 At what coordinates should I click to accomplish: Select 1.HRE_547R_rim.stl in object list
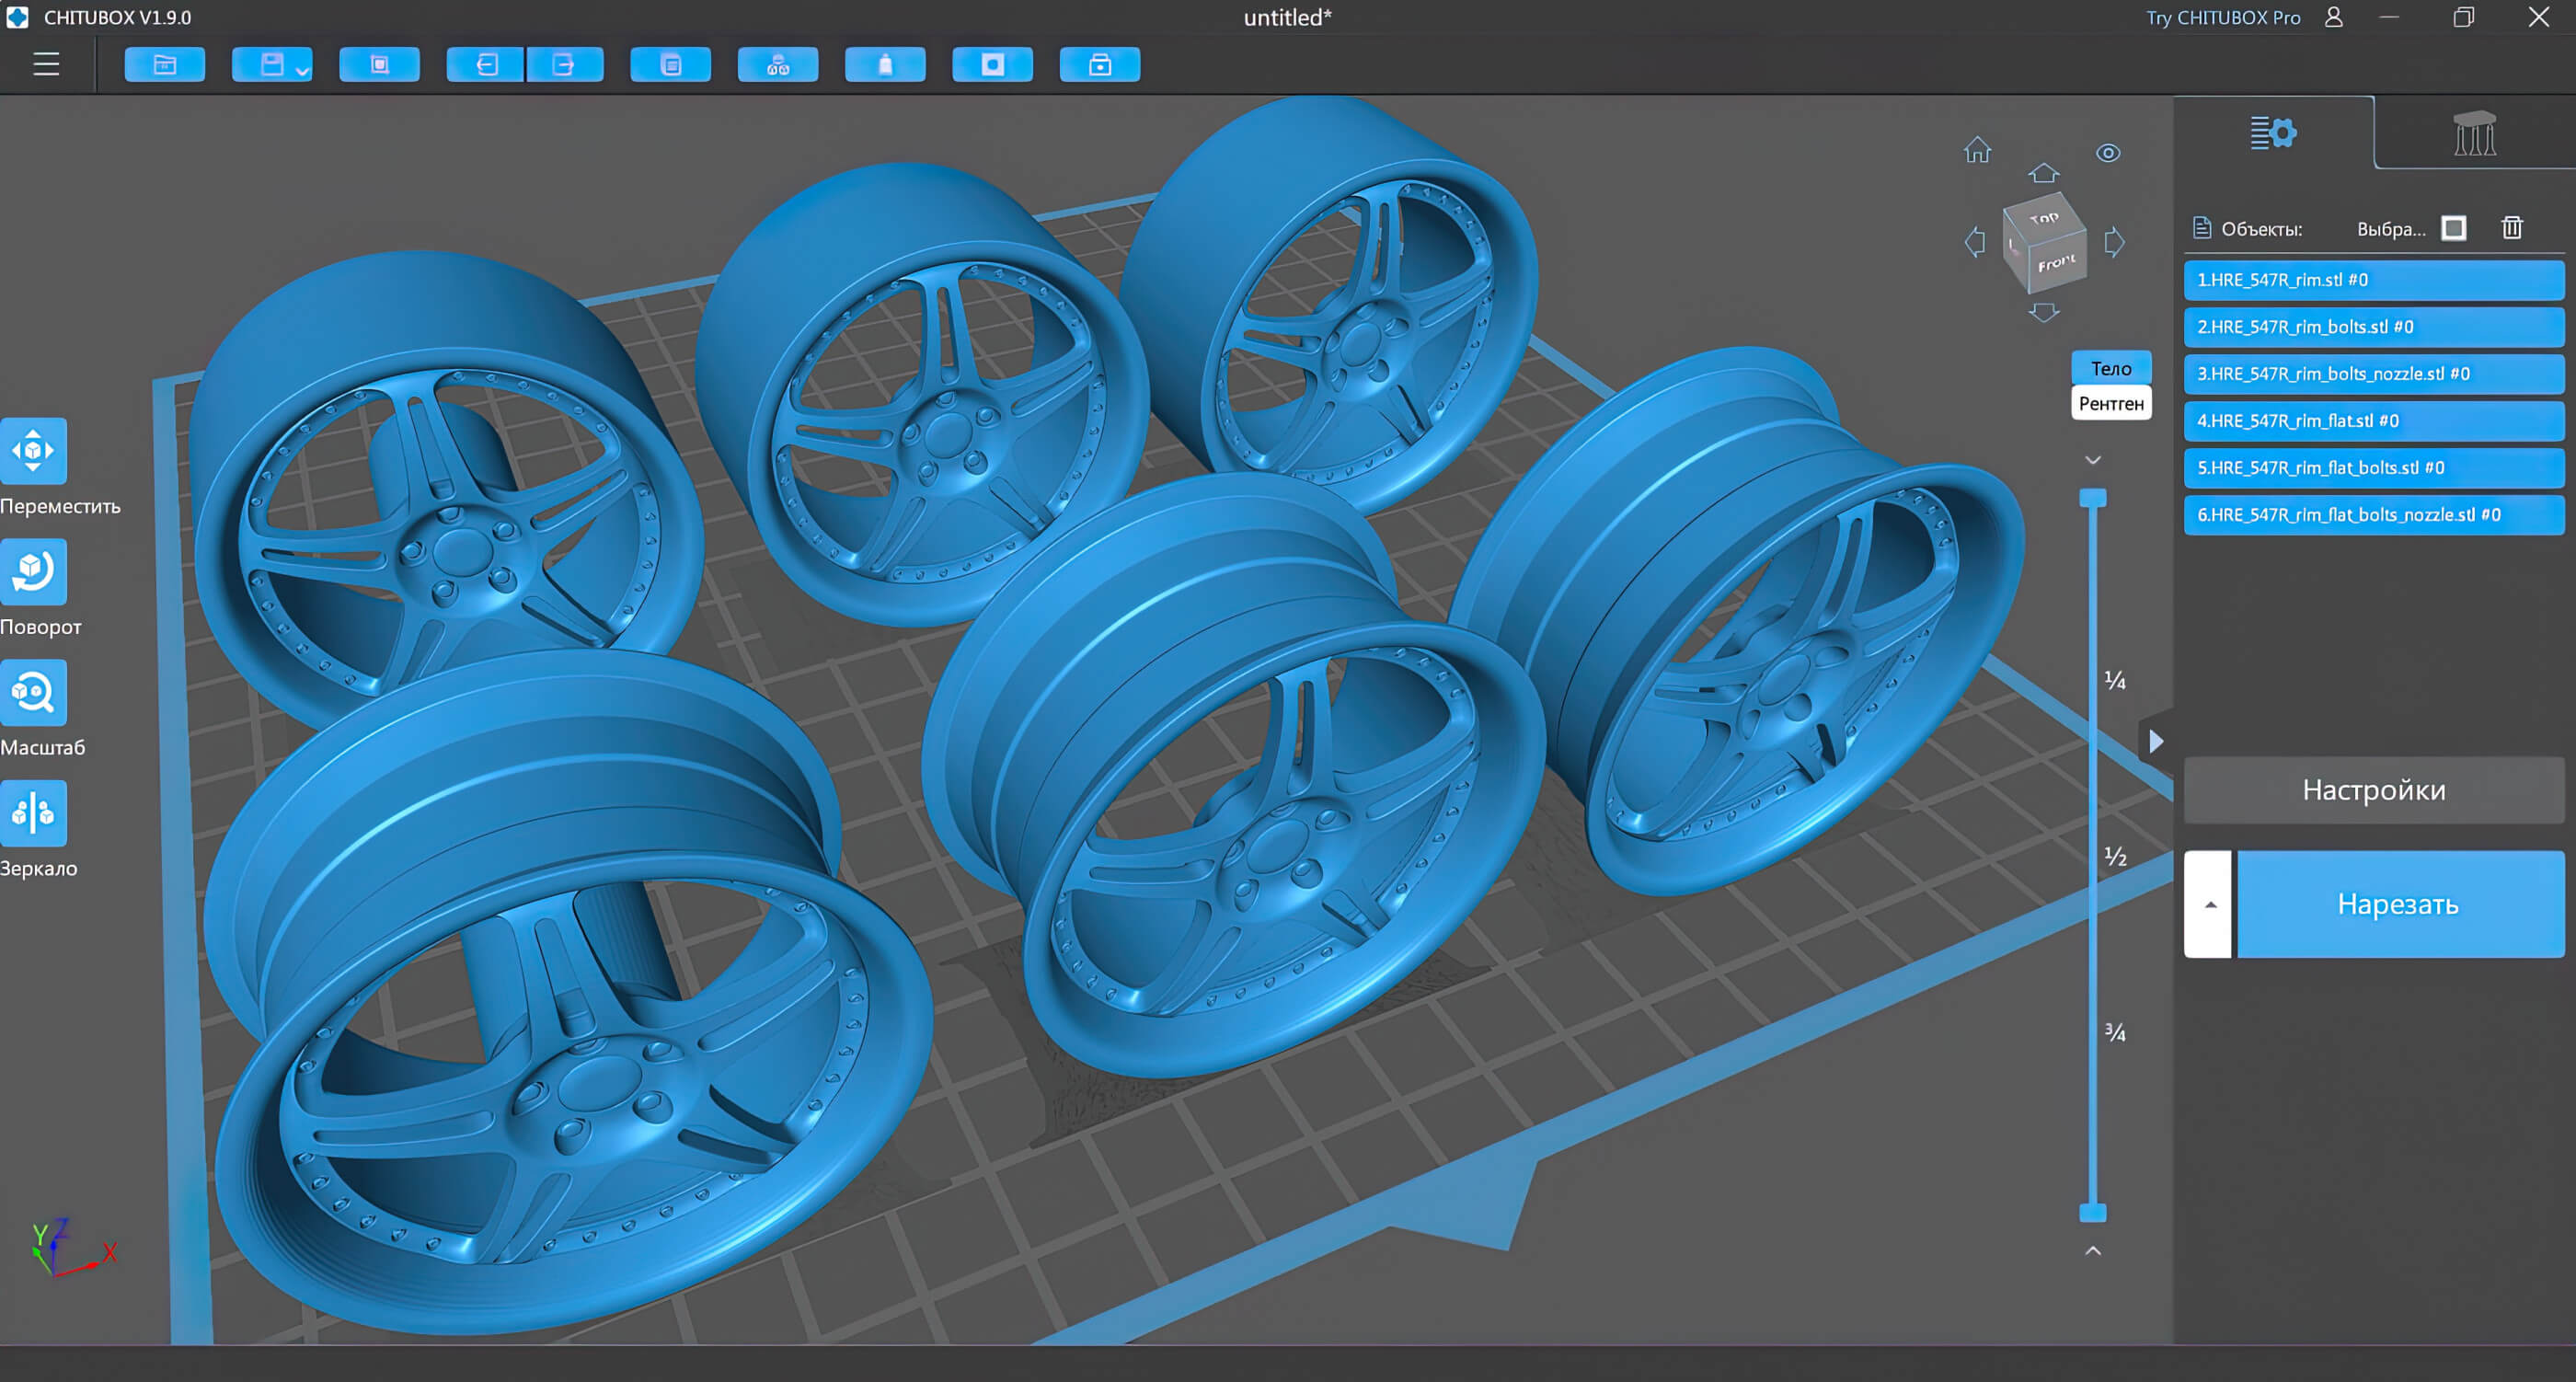point(2374,280)
